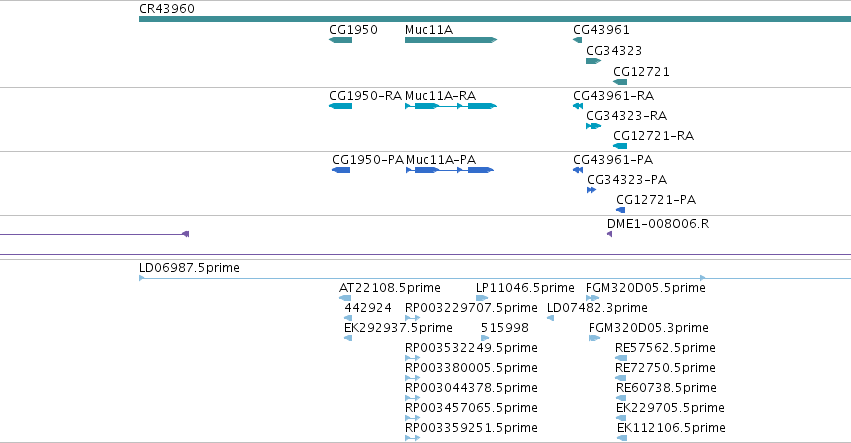Select the CG1950 gene arrow glyph

point(340,40)
